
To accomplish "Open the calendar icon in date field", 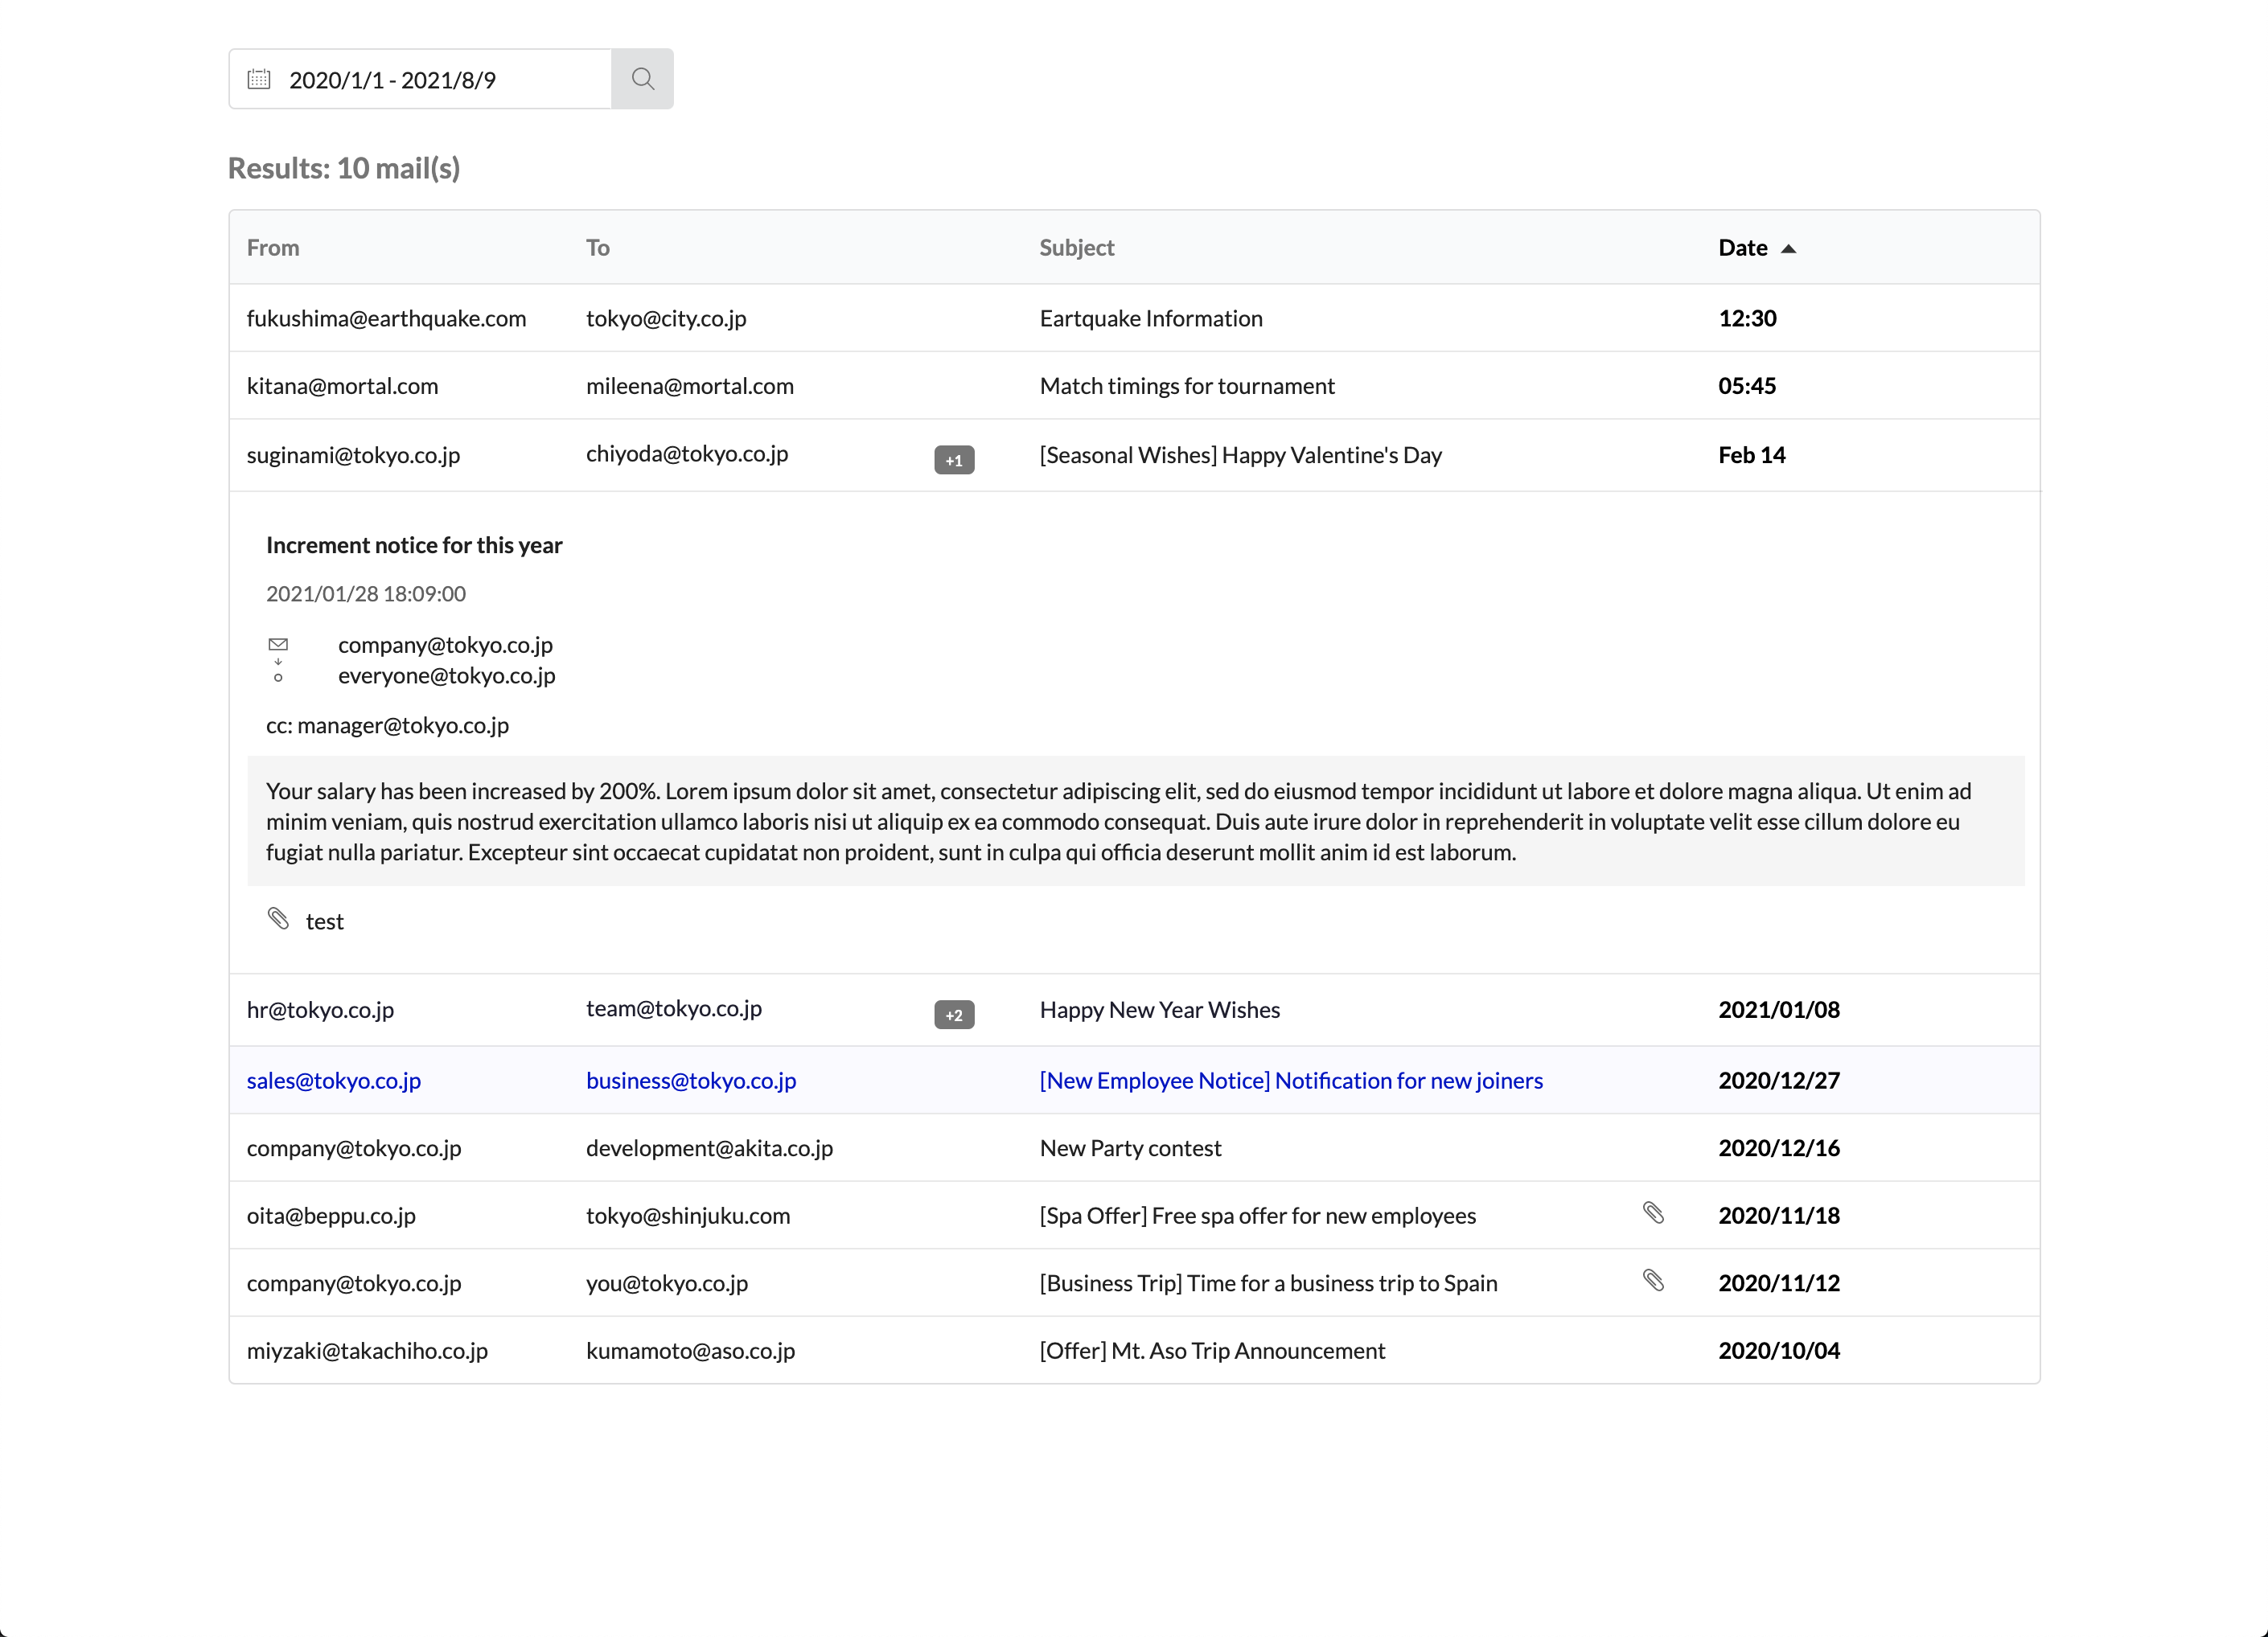I will pyautogui.click(x=259, y=79).
